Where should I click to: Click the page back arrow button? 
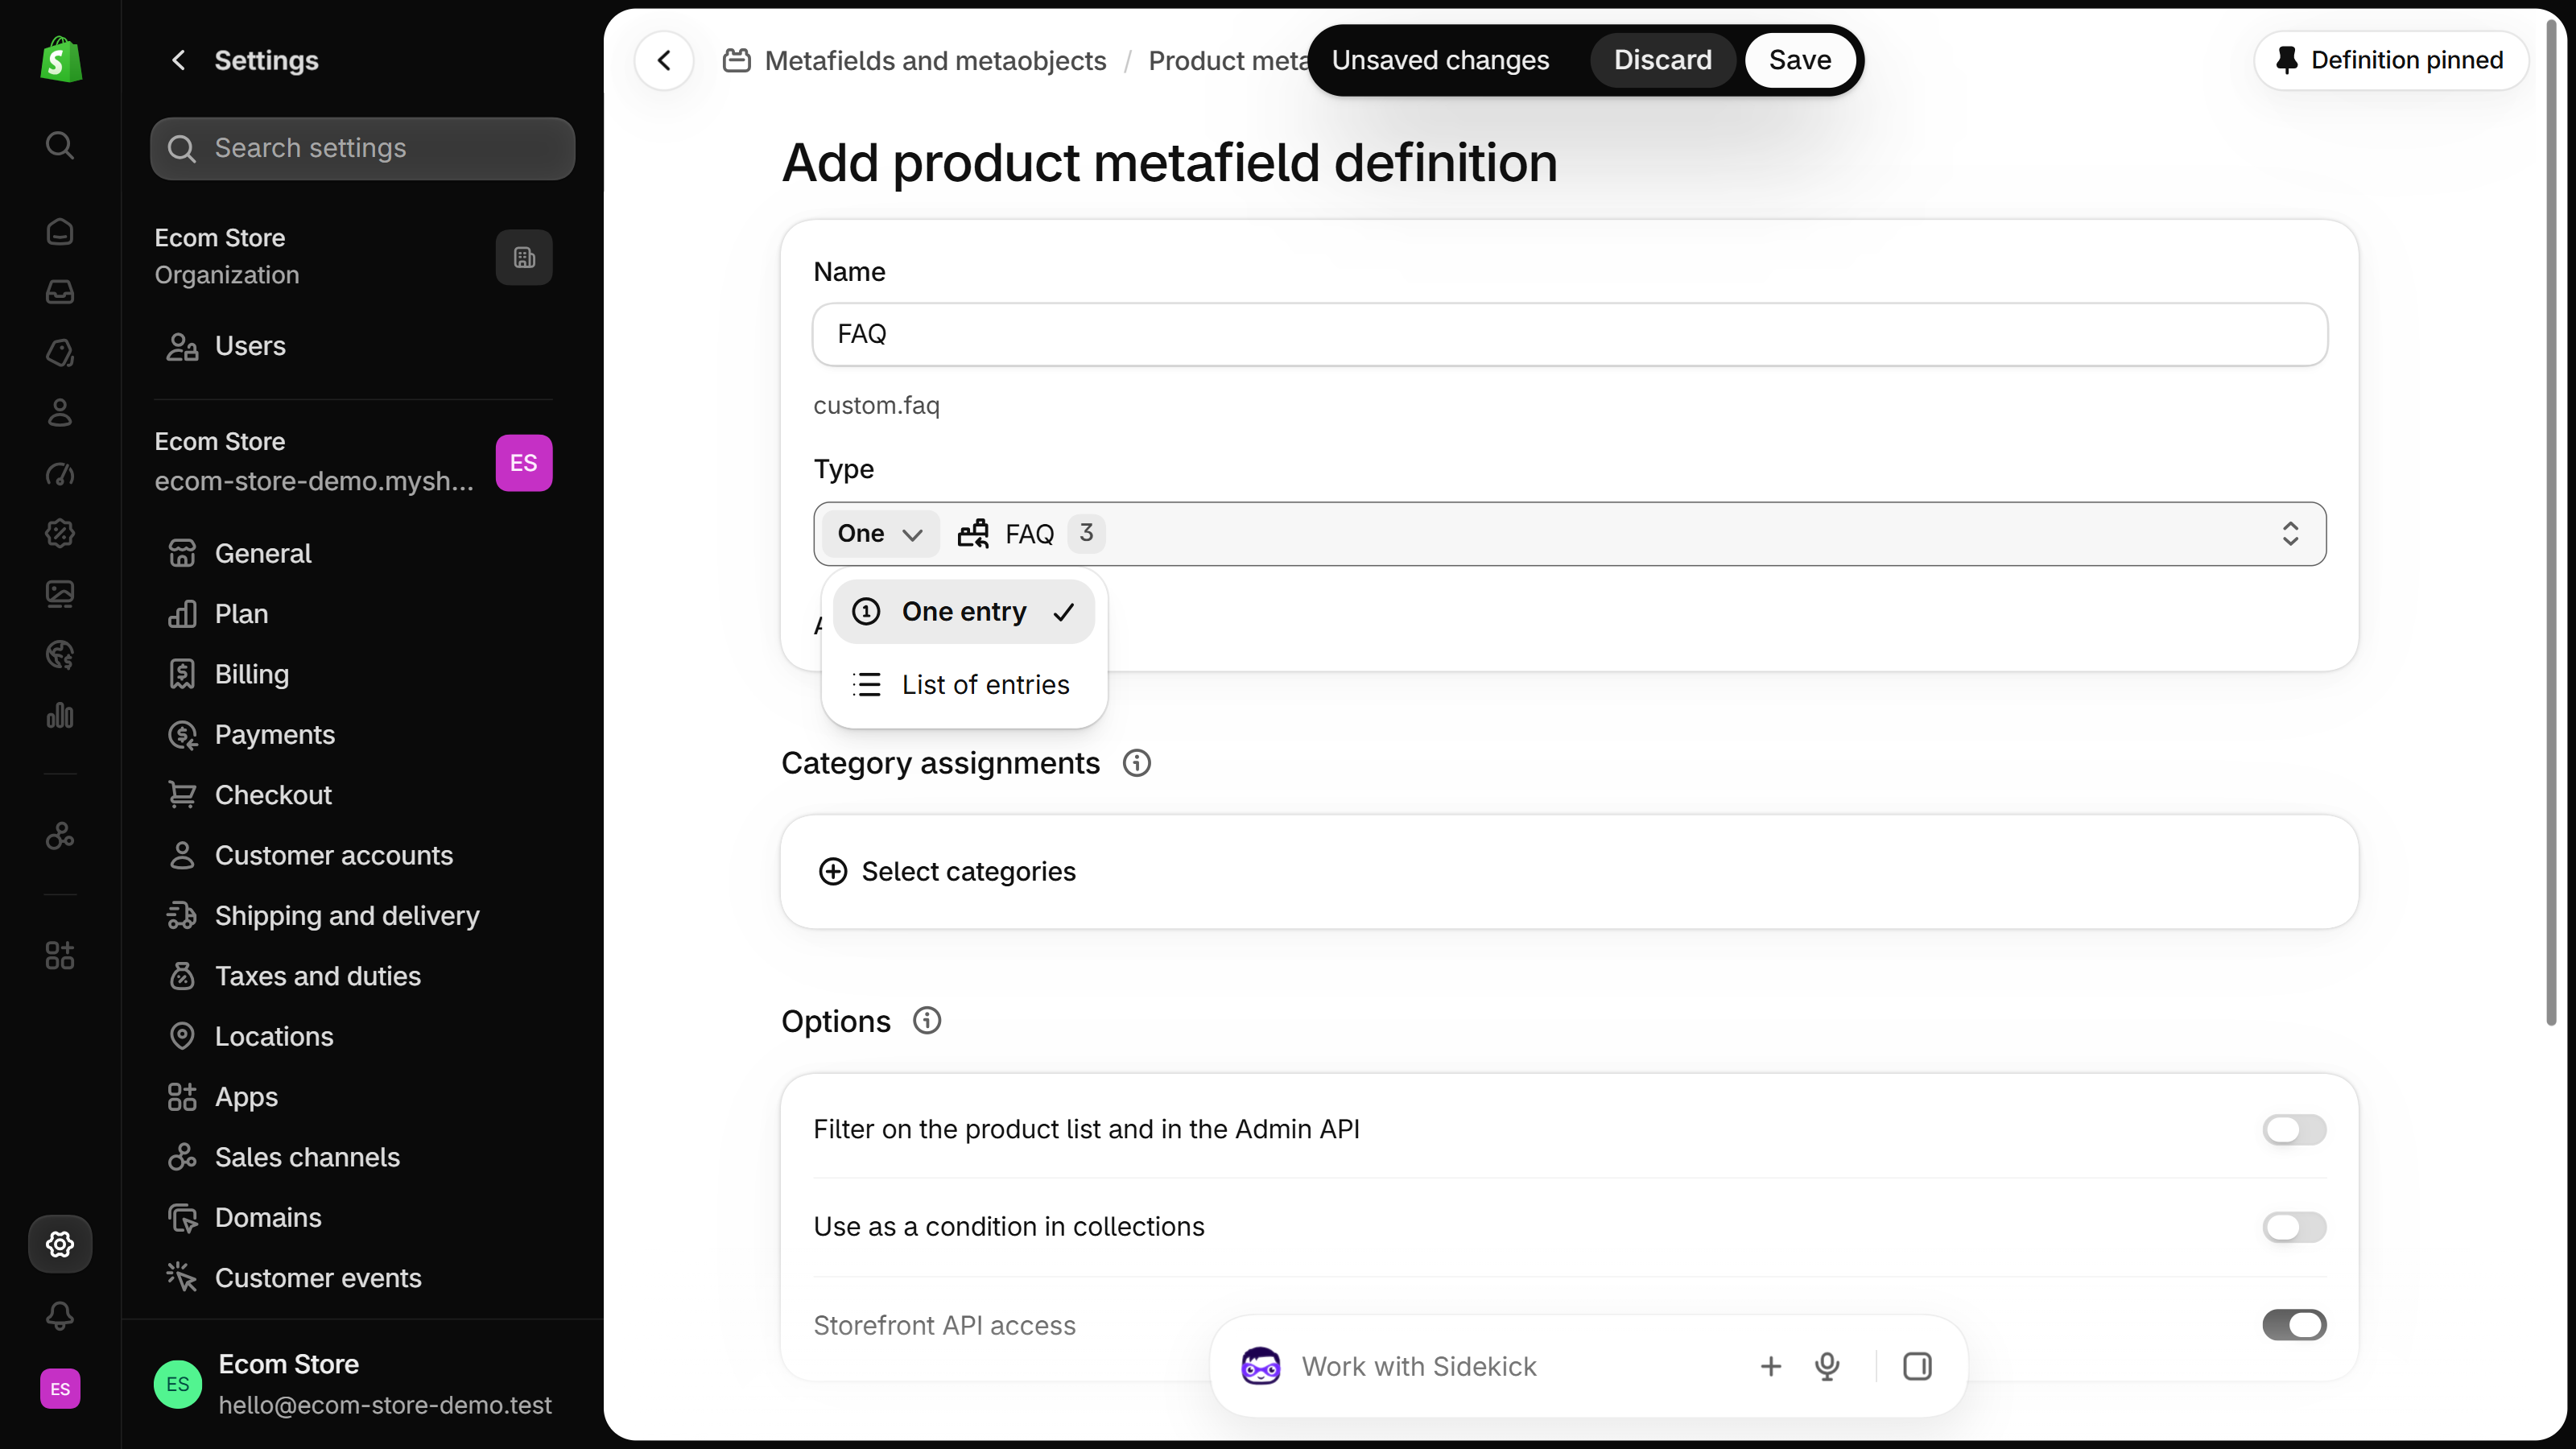(x=664, y=61)
